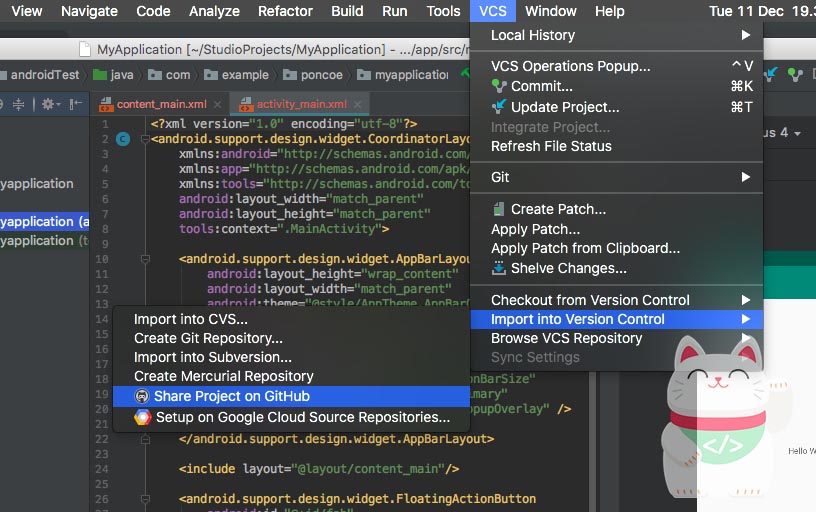The image size is (816, 512).
Task: Choose Apply Patch from Clipboard...
Action: pyautogui.click(x=617, y=249)
